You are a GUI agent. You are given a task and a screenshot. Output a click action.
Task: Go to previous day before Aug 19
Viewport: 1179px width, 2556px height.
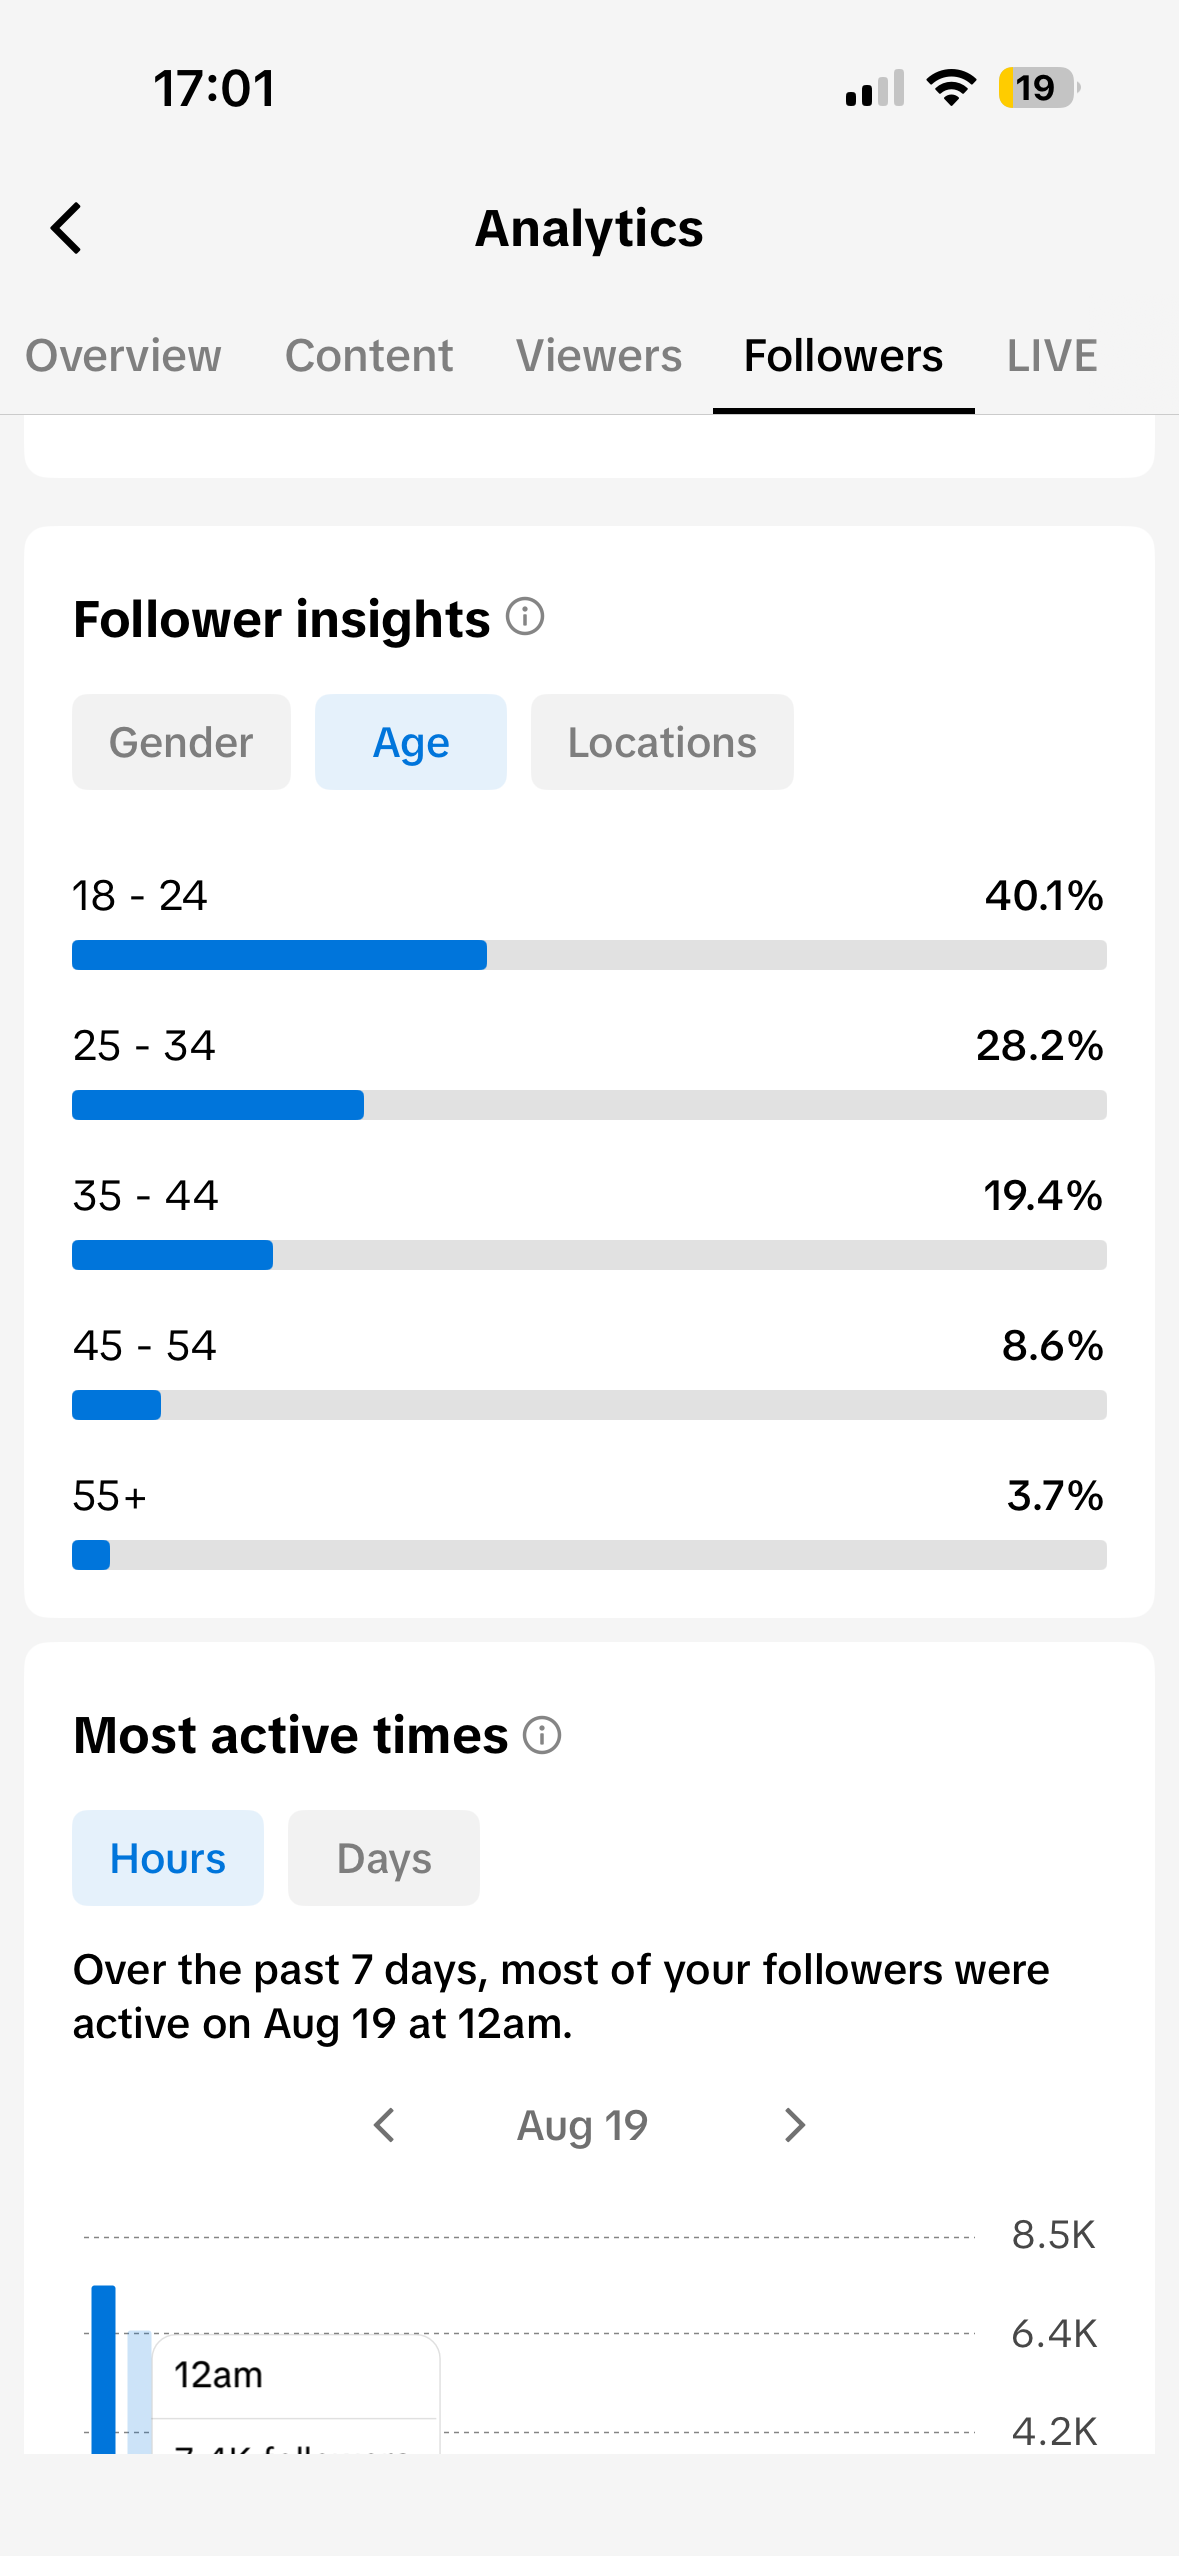tap(384, 2125)
